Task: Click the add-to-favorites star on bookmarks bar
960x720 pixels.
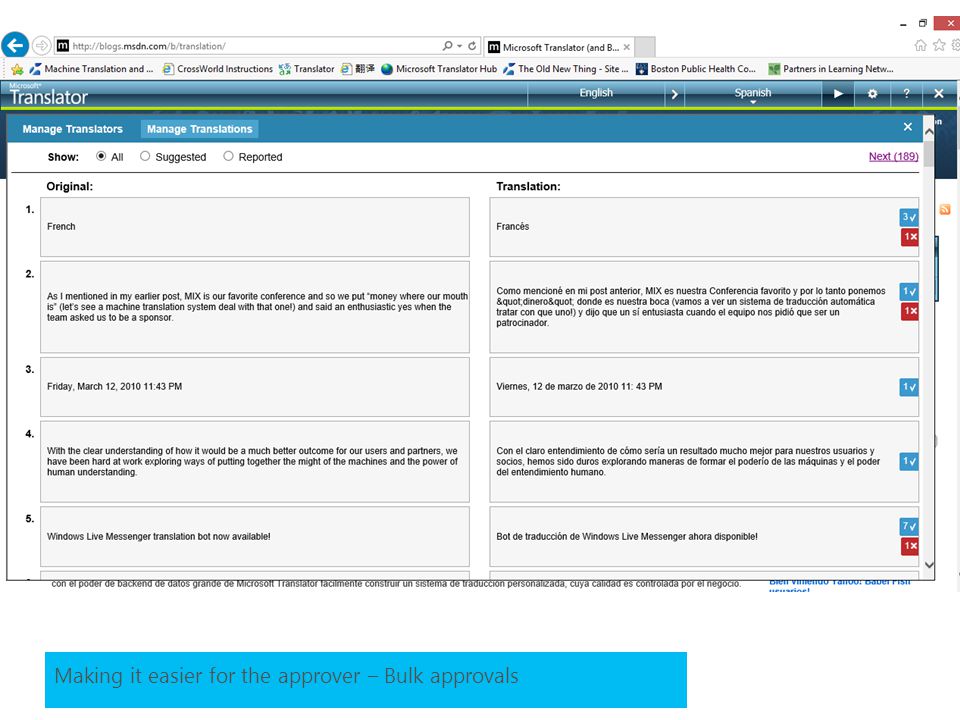Action: (17, 69)
